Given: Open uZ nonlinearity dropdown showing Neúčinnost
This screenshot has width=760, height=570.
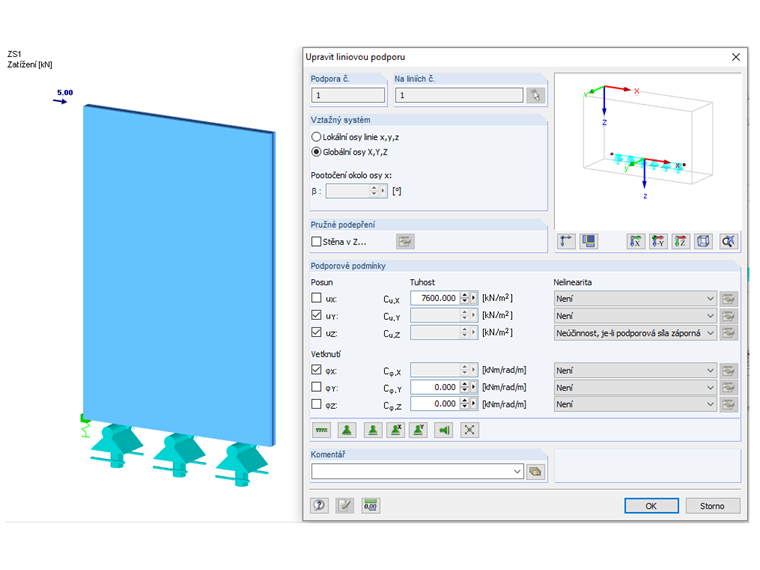Looking at the screenshot, I should click(x=635, y=333).
